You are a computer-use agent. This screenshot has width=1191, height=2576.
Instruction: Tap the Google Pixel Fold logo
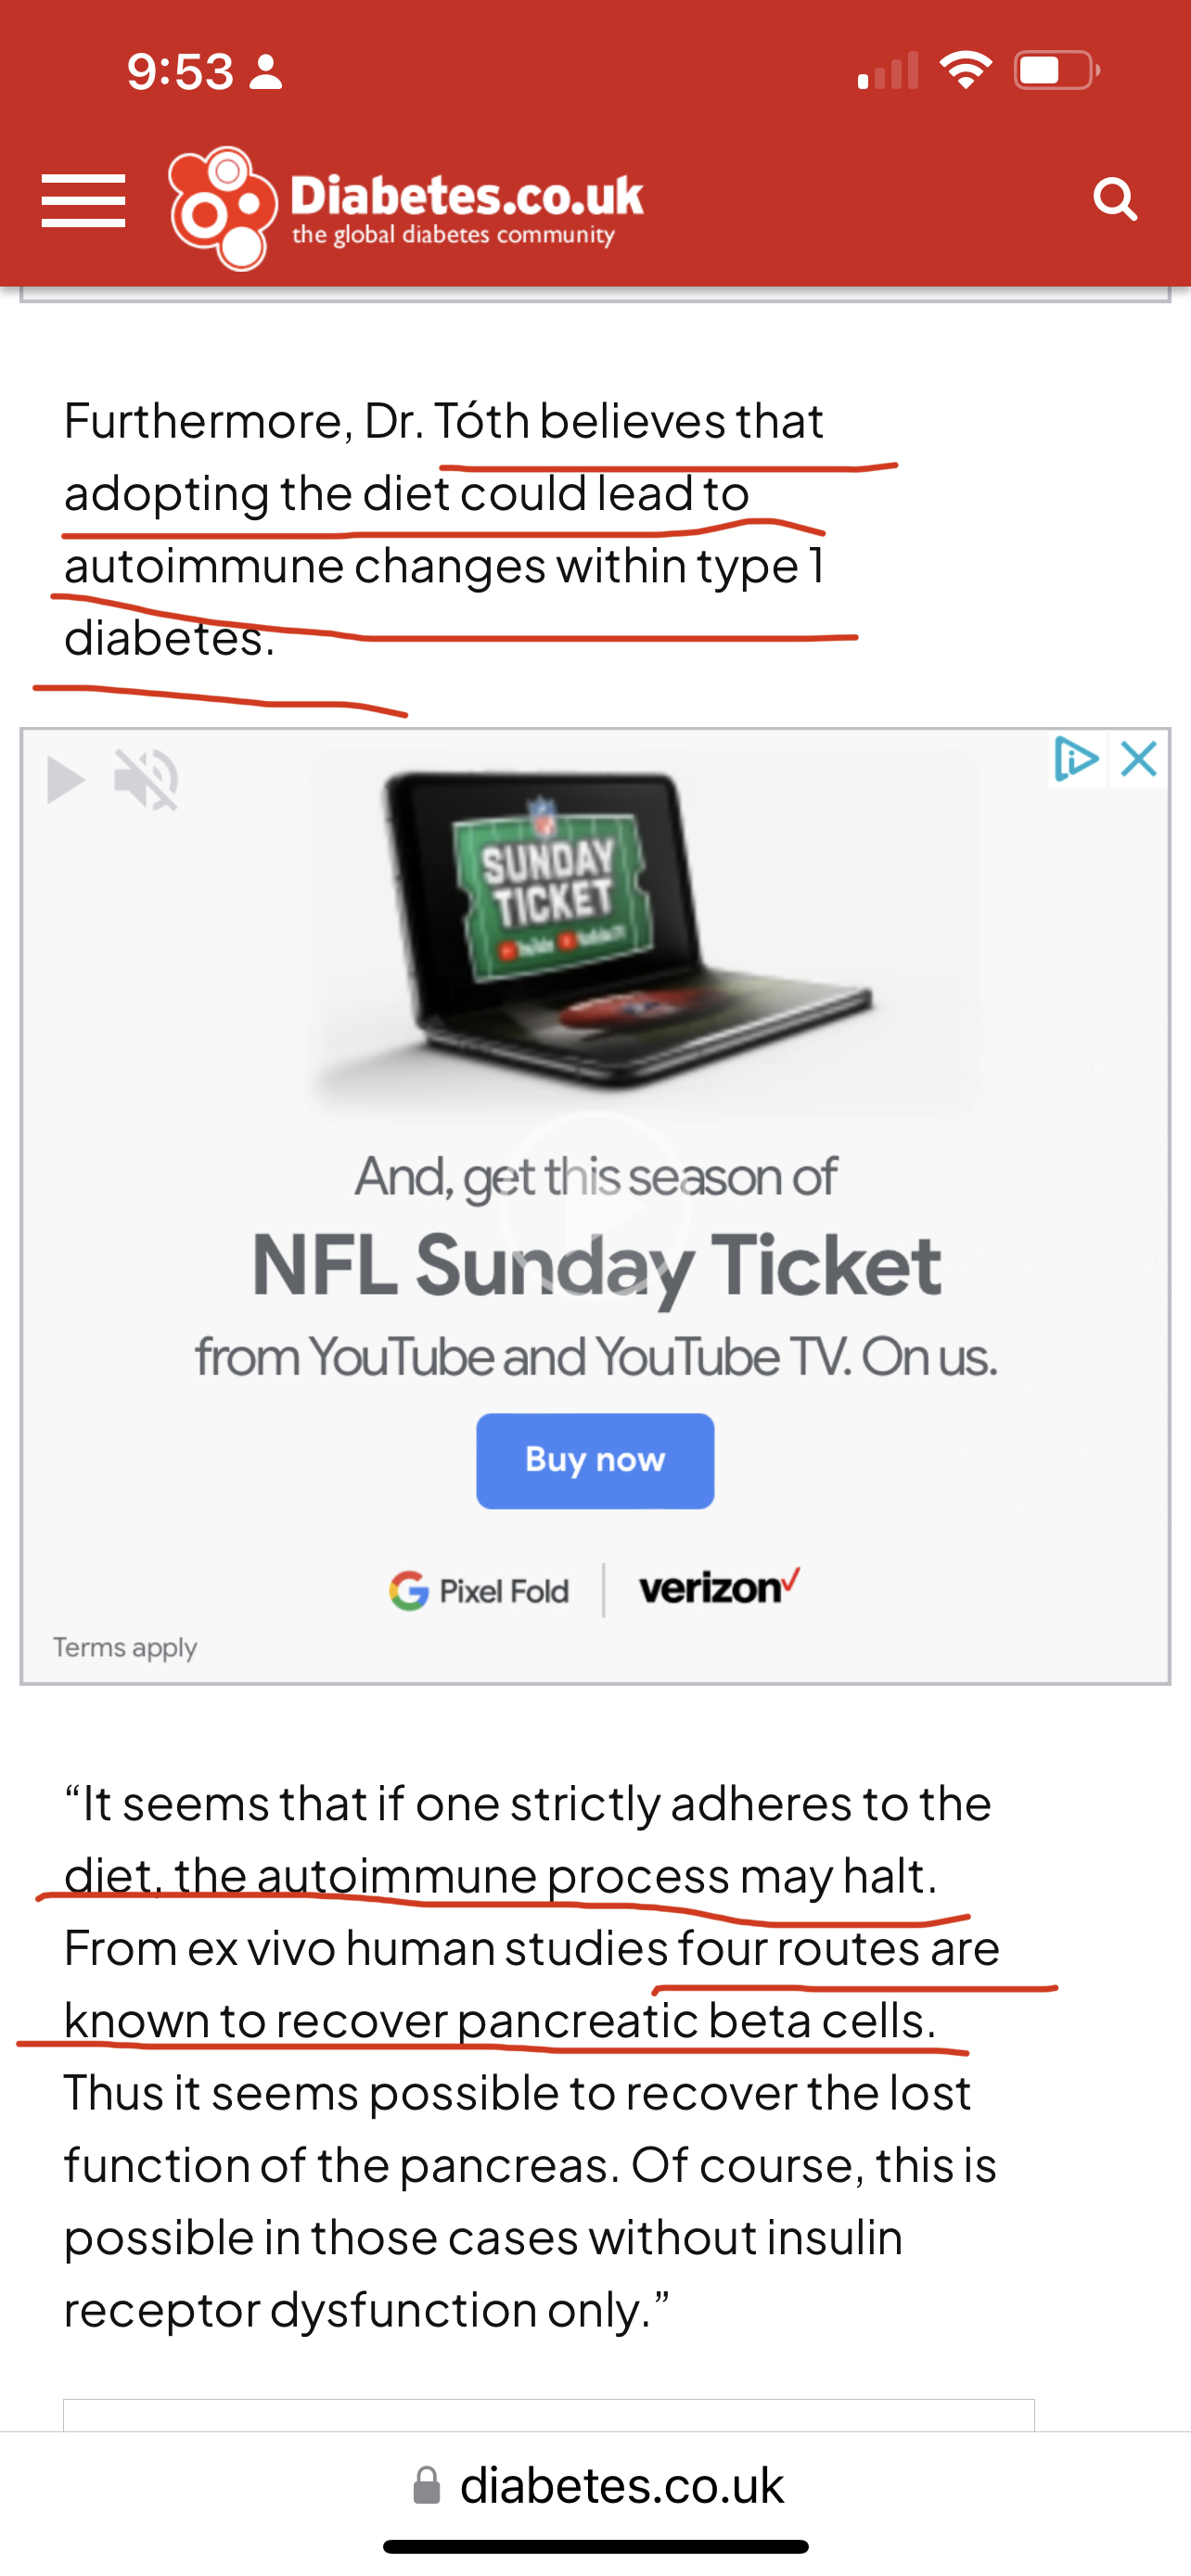coord(479,1590)
